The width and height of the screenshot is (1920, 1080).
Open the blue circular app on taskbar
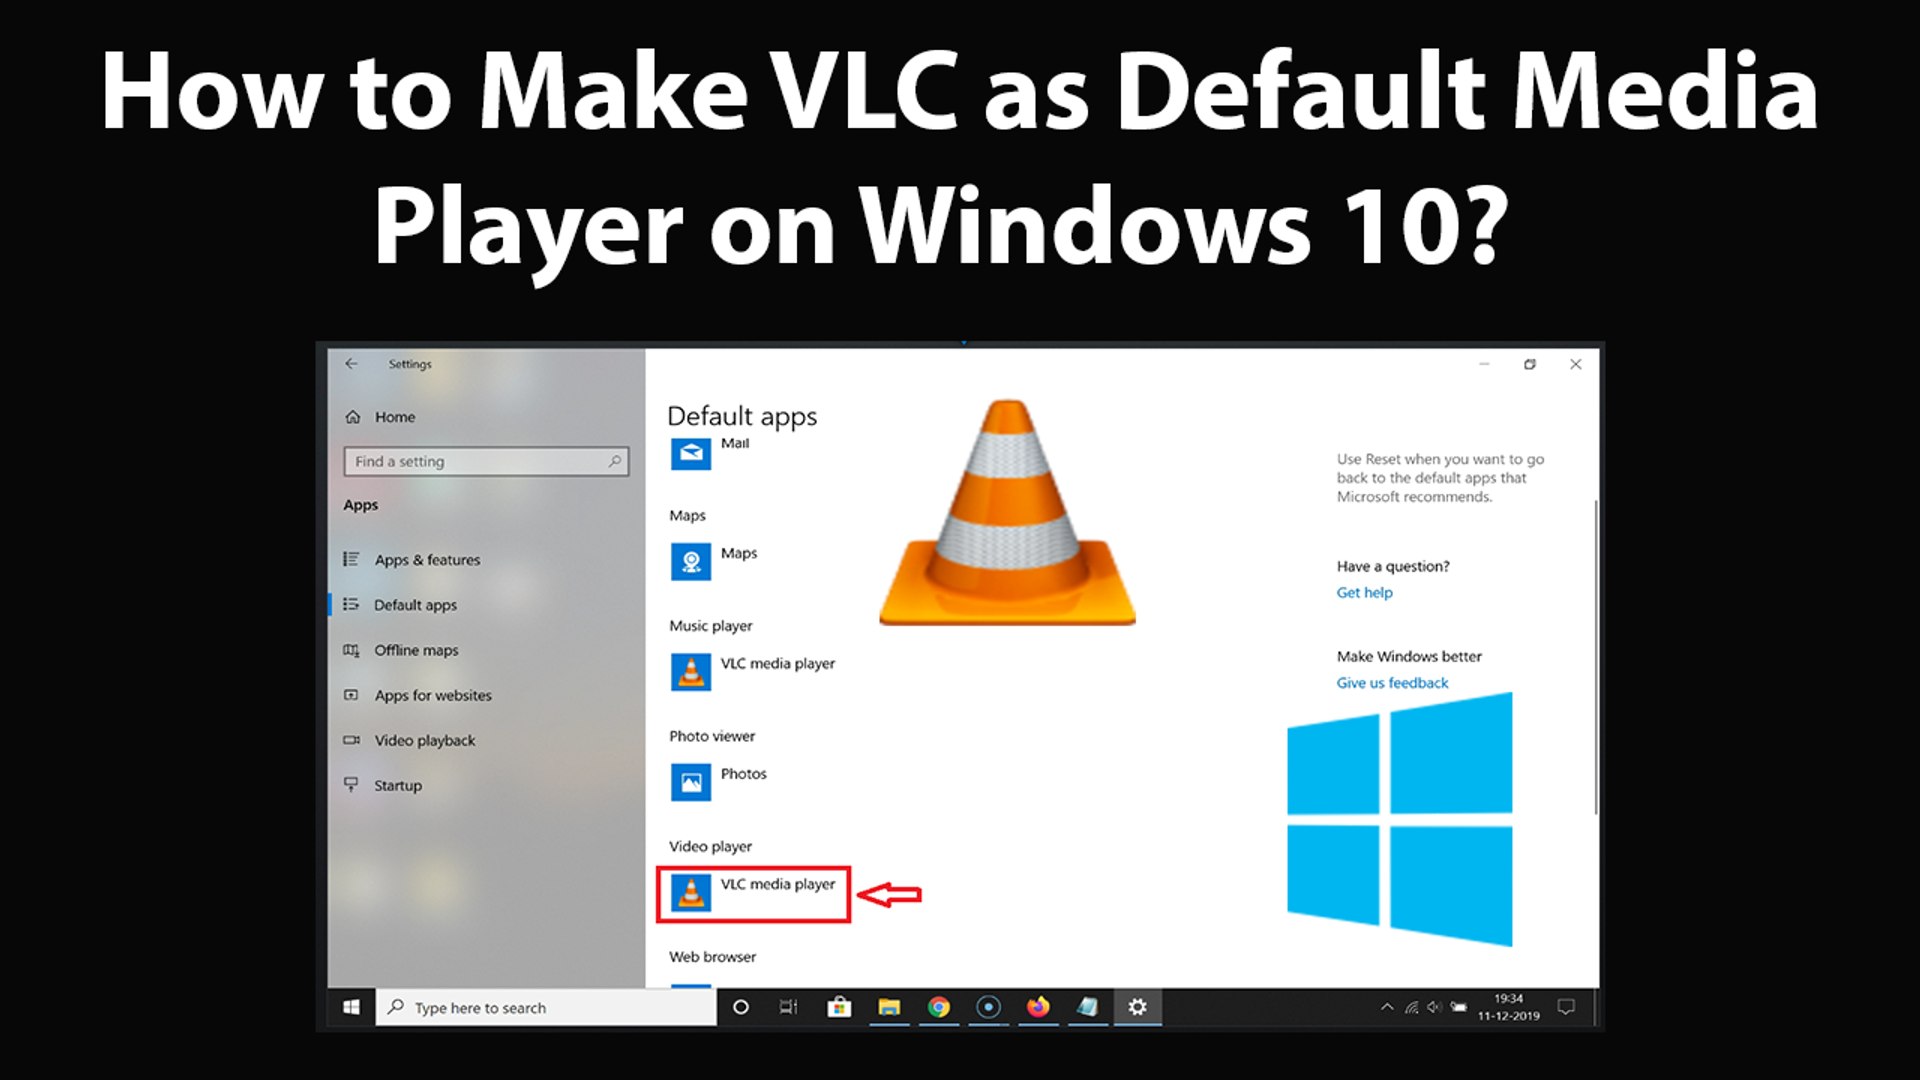click(x=988, y=1007)
